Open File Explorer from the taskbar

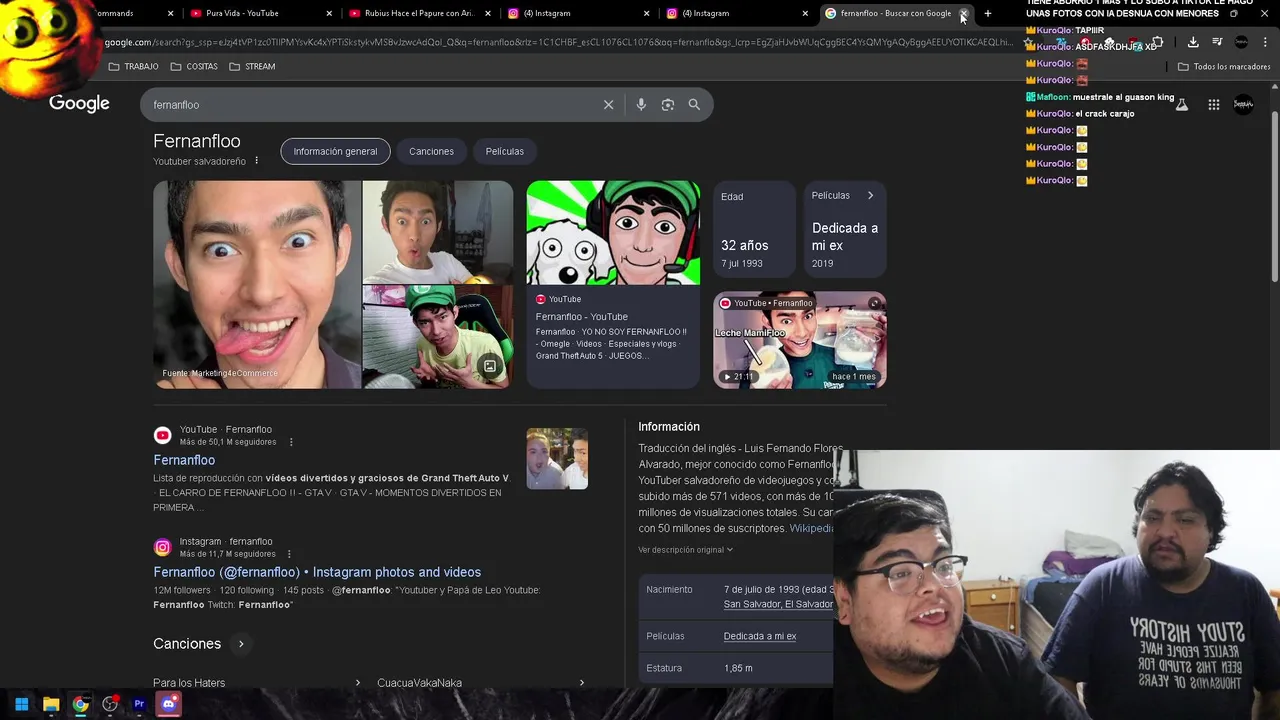coord(51,704)
